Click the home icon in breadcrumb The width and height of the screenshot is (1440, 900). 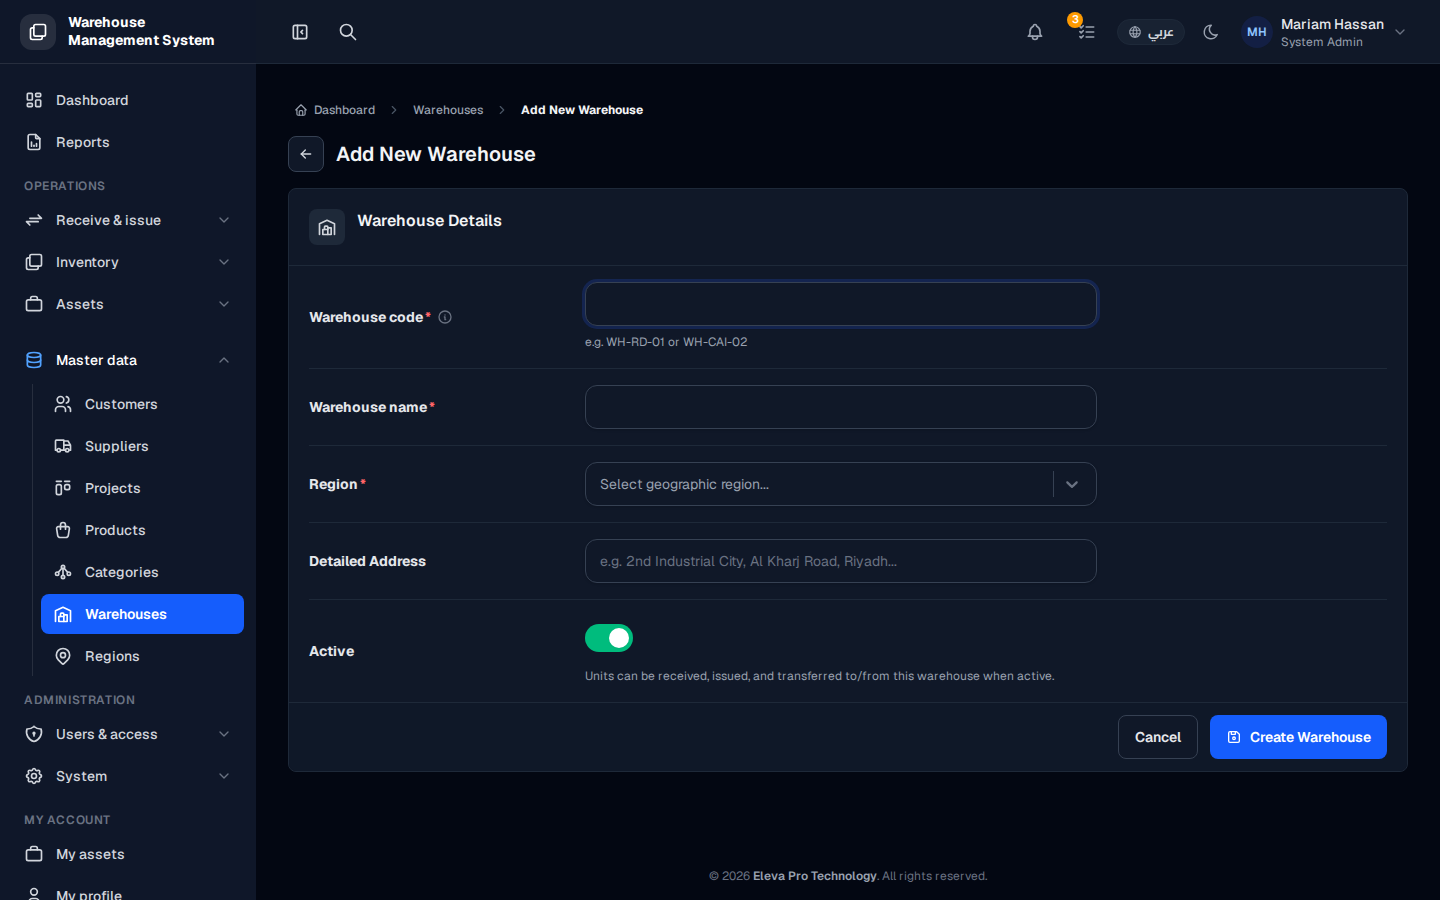pyautogui.click(x=301, y=110)
